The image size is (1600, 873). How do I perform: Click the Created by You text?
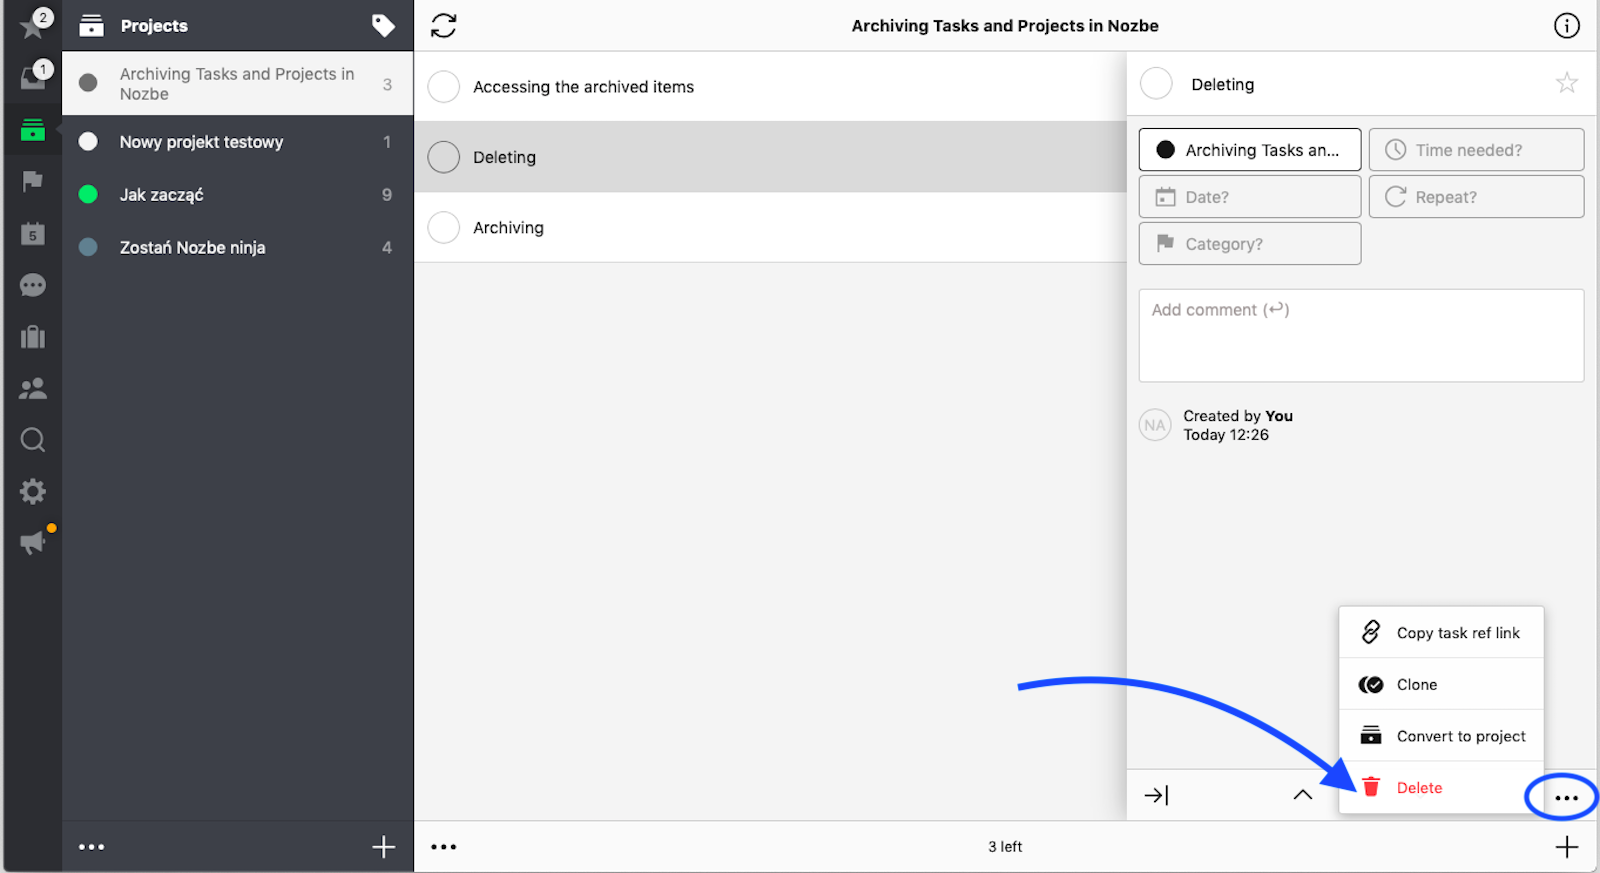point(1238,416)
